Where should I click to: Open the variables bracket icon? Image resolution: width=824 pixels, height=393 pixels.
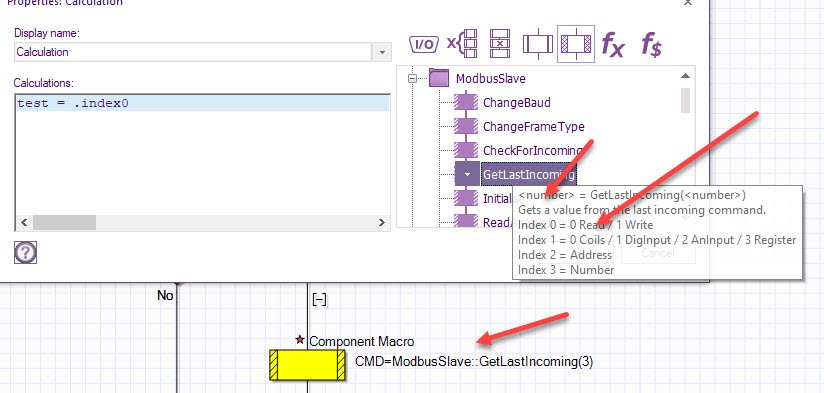click(462, 44)
